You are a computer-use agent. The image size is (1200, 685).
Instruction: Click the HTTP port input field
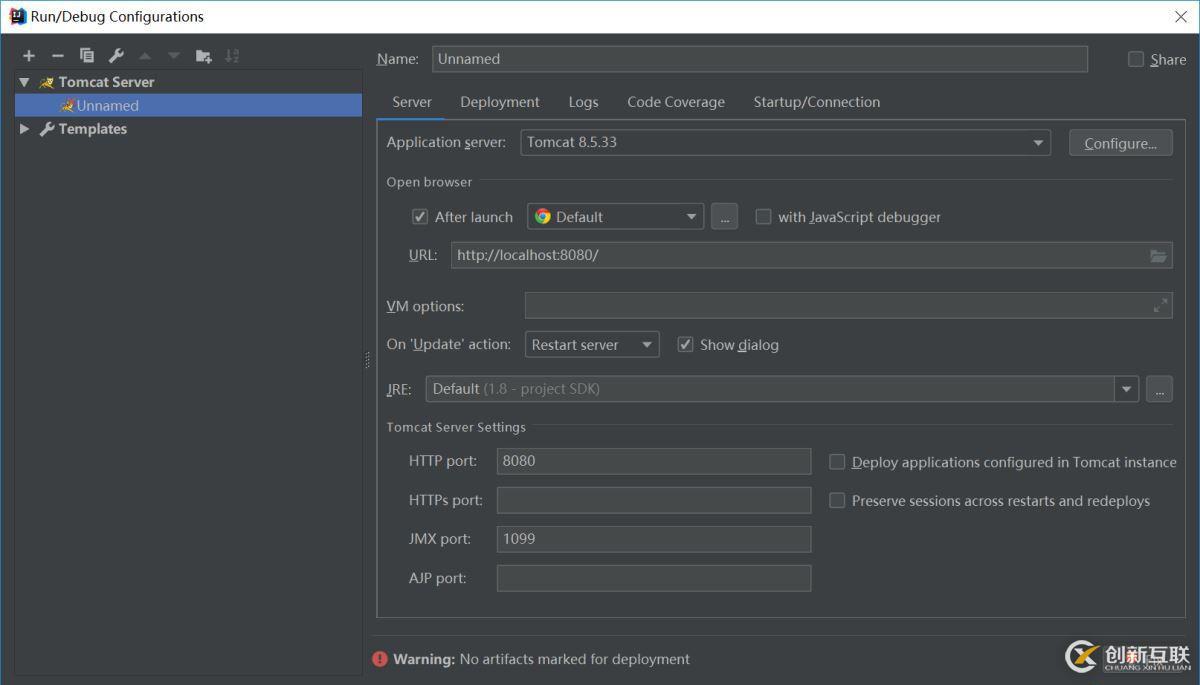(653, 461)
